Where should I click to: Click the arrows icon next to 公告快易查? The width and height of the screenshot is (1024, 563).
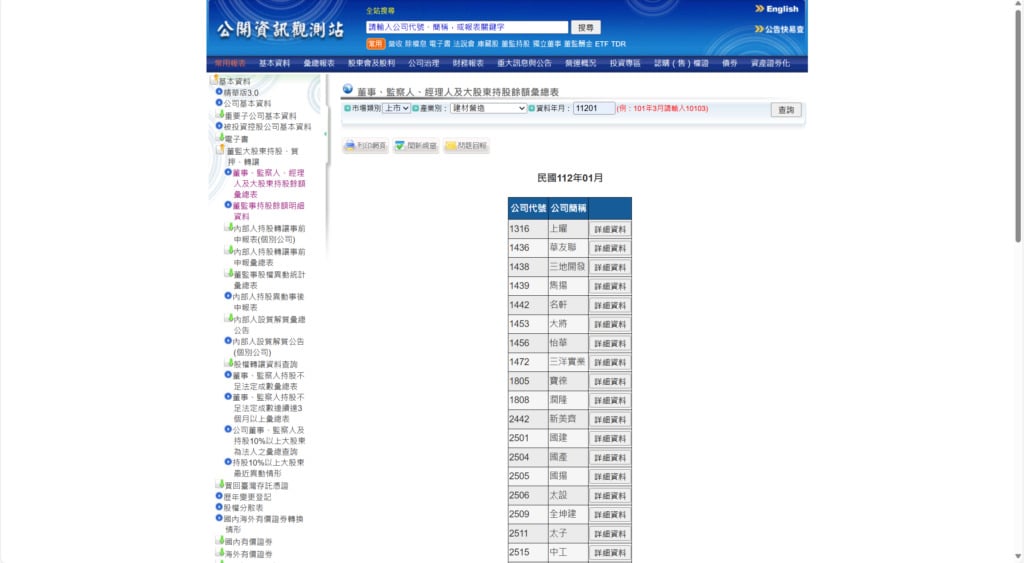(x=759, y=29)
